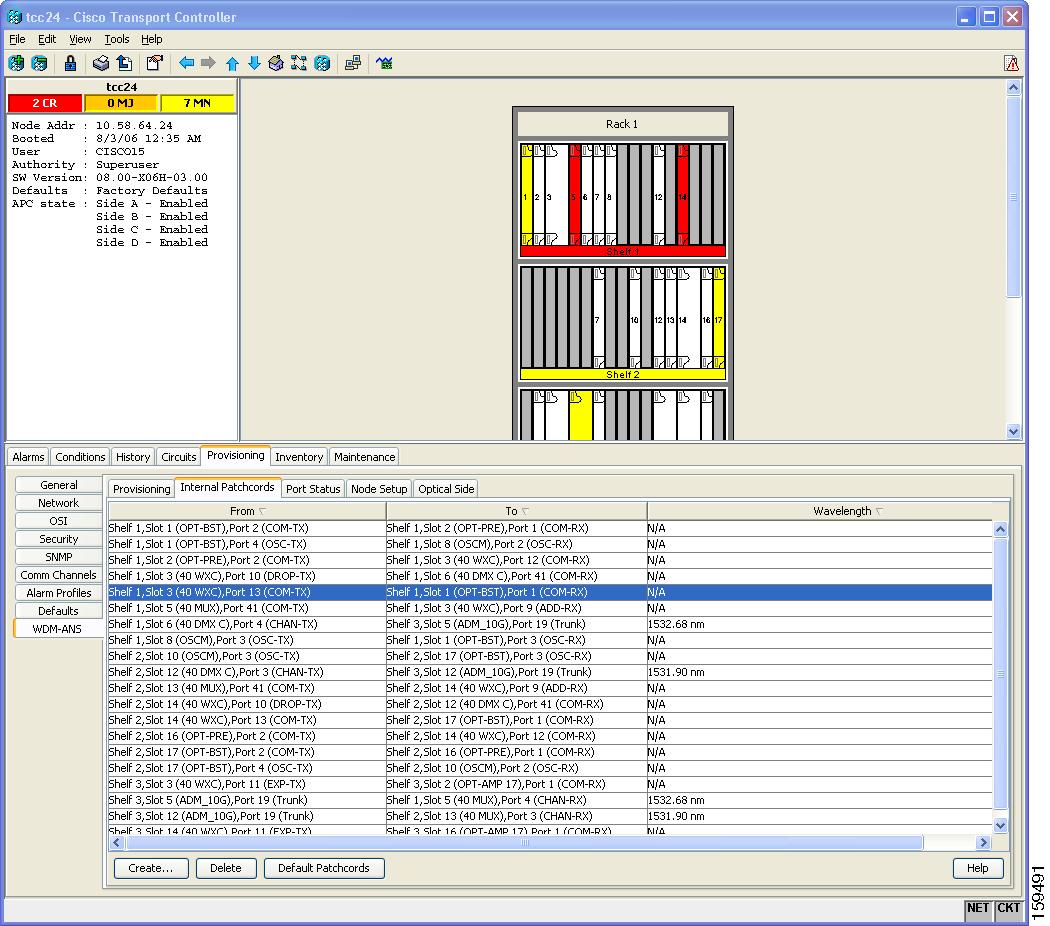1050x926 pixels.
Task: Go to parent view with up arrow
Action: point(232,64)
